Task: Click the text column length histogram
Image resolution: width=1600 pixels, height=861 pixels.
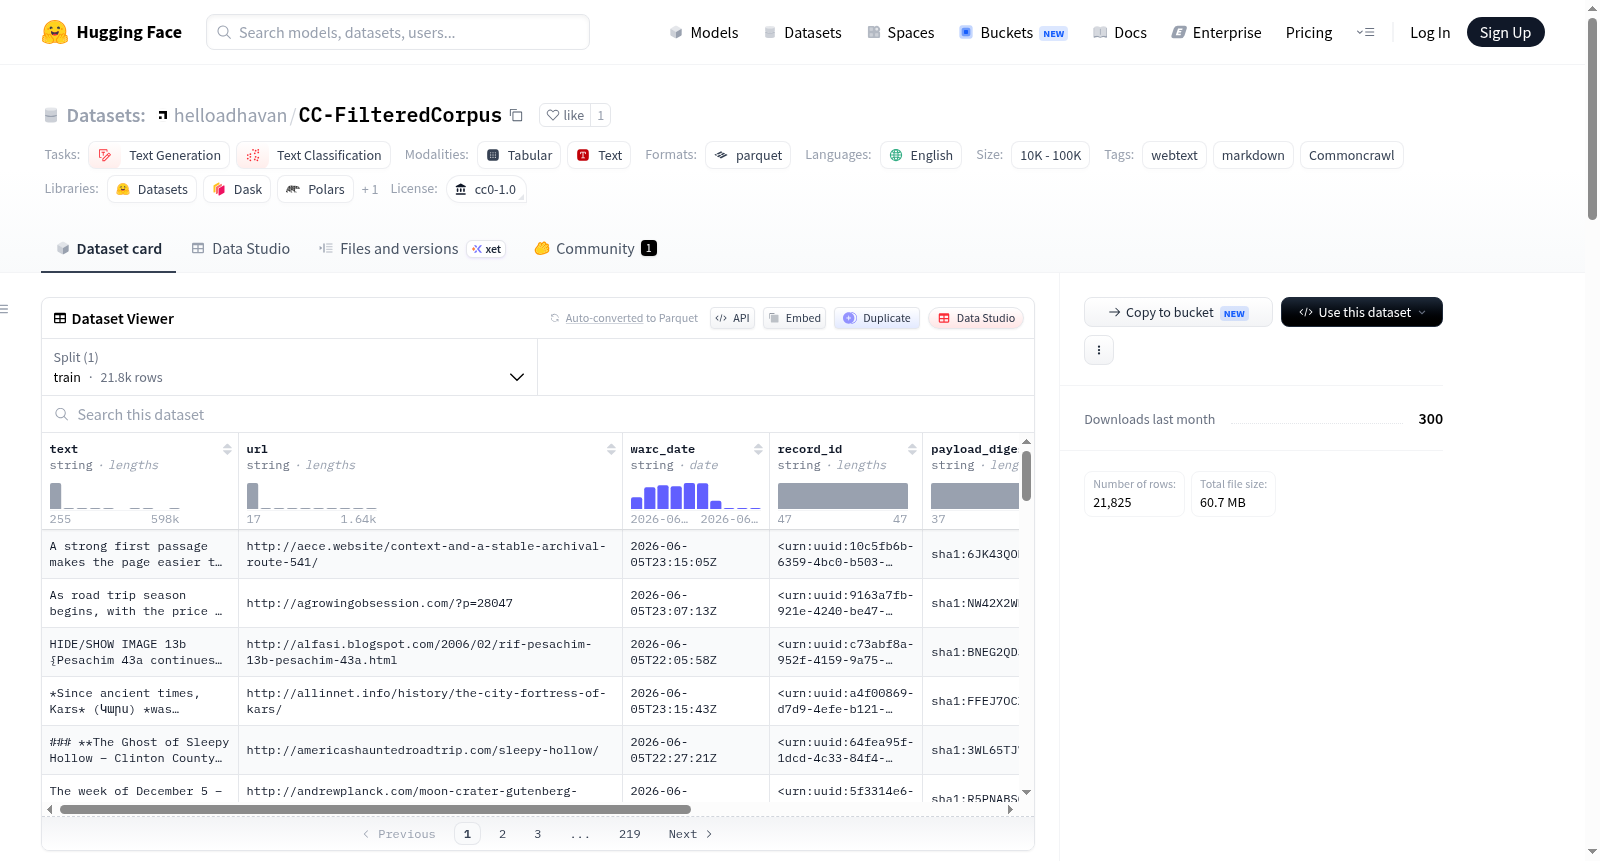Action: pyautogui.click(x=115, y=496)
